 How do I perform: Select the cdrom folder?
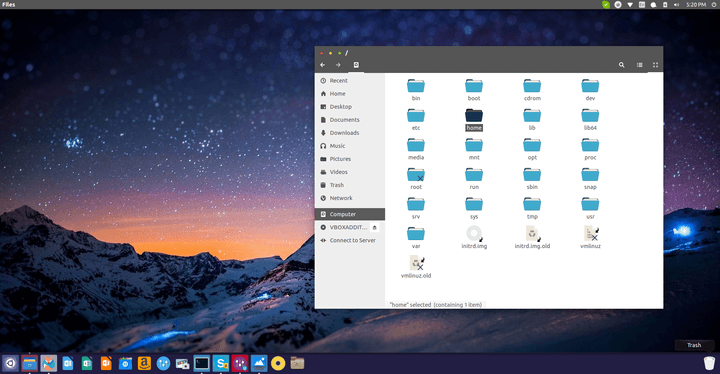click(532, 90)
